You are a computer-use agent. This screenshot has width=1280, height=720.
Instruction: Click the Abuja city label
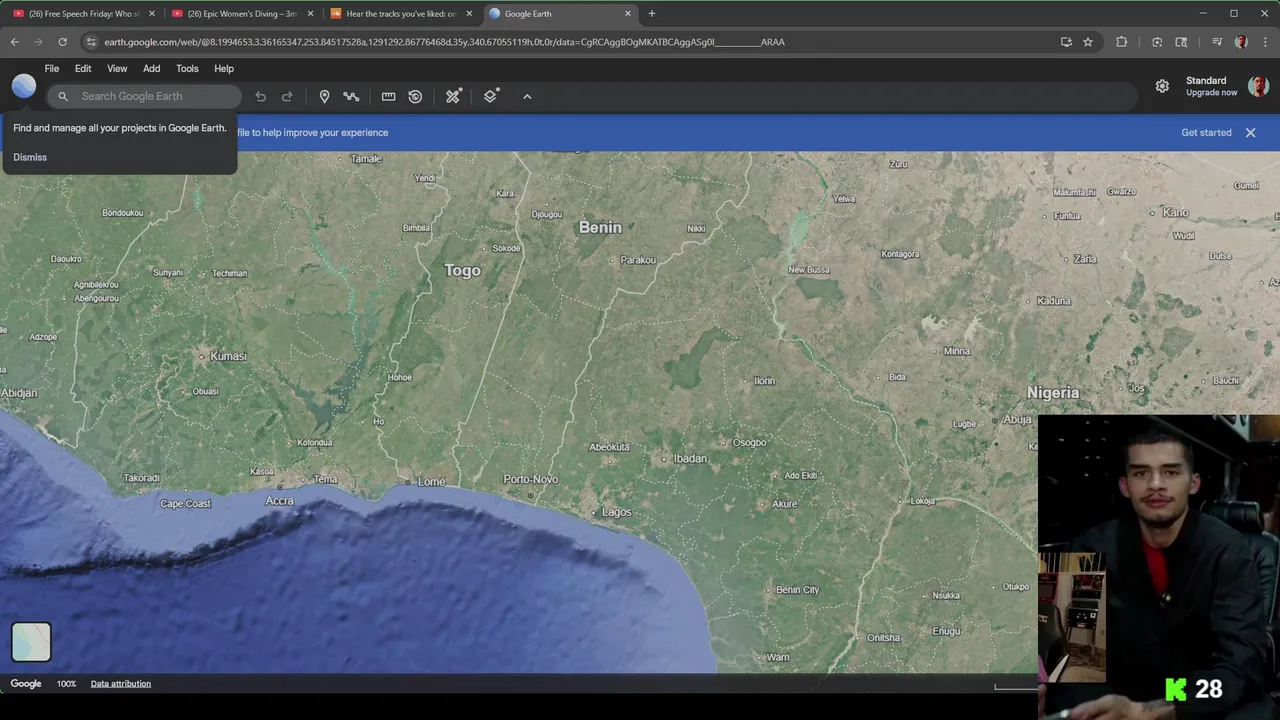[x=1017, y=419]
